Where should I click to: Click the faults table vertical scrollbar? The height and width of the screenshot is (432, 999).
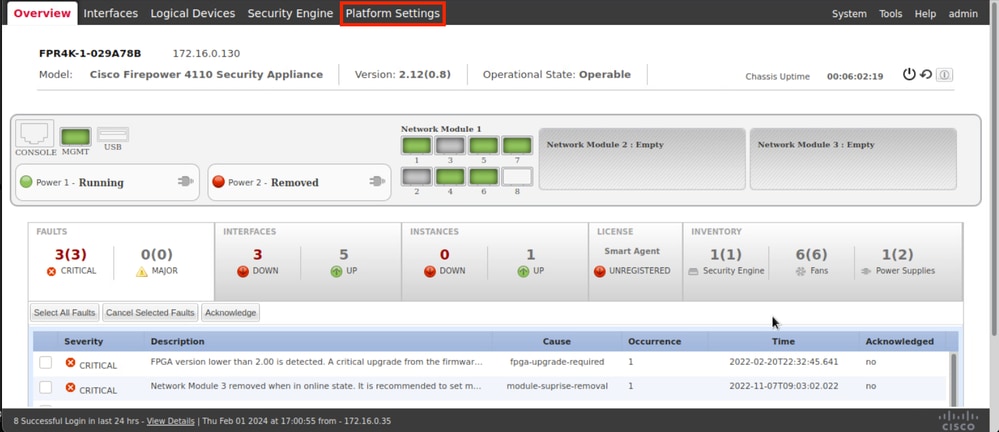click(x=954, y=379)
